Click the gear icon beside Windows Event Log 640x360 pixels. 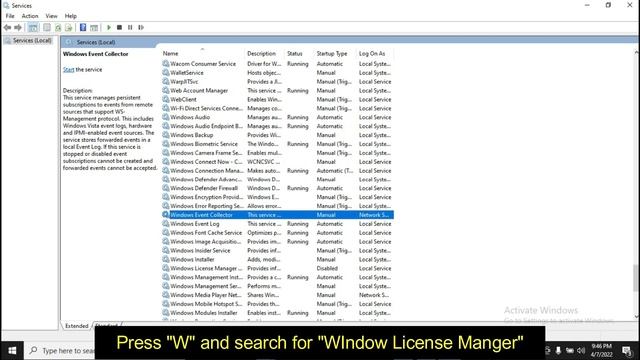coord(165,224)
